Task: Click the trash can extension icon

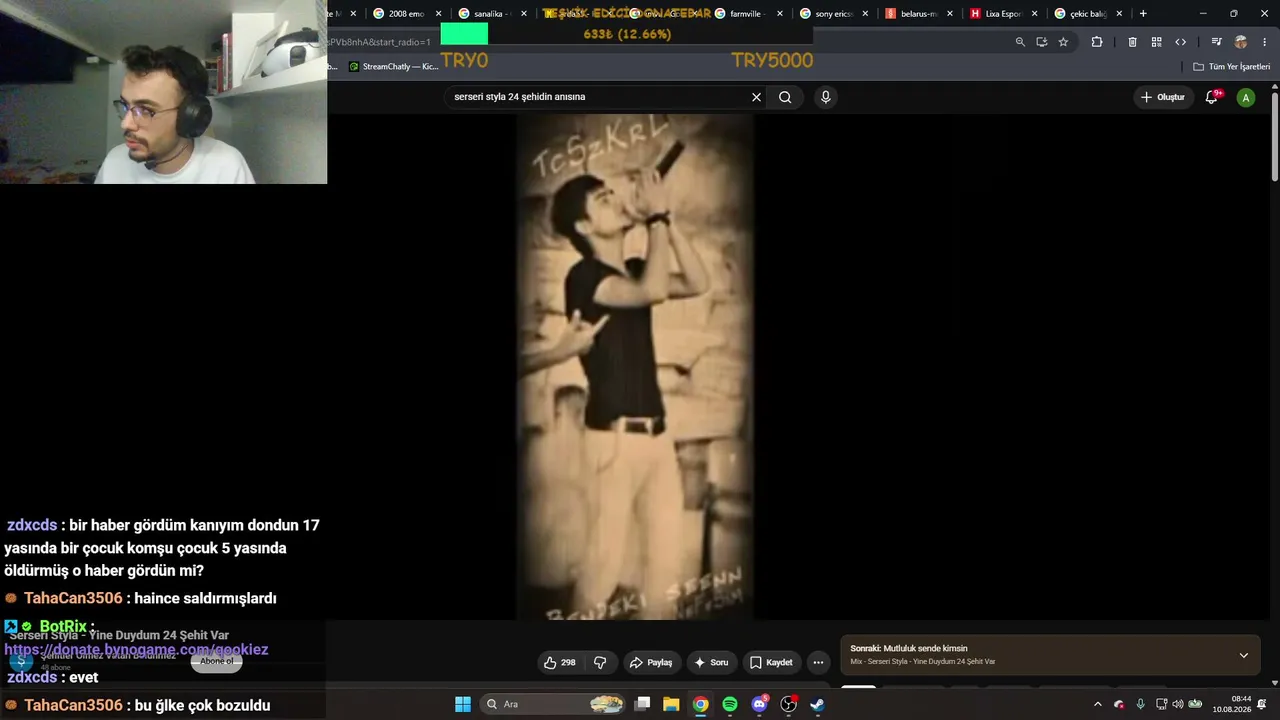Action: [x=1132, y=42]
